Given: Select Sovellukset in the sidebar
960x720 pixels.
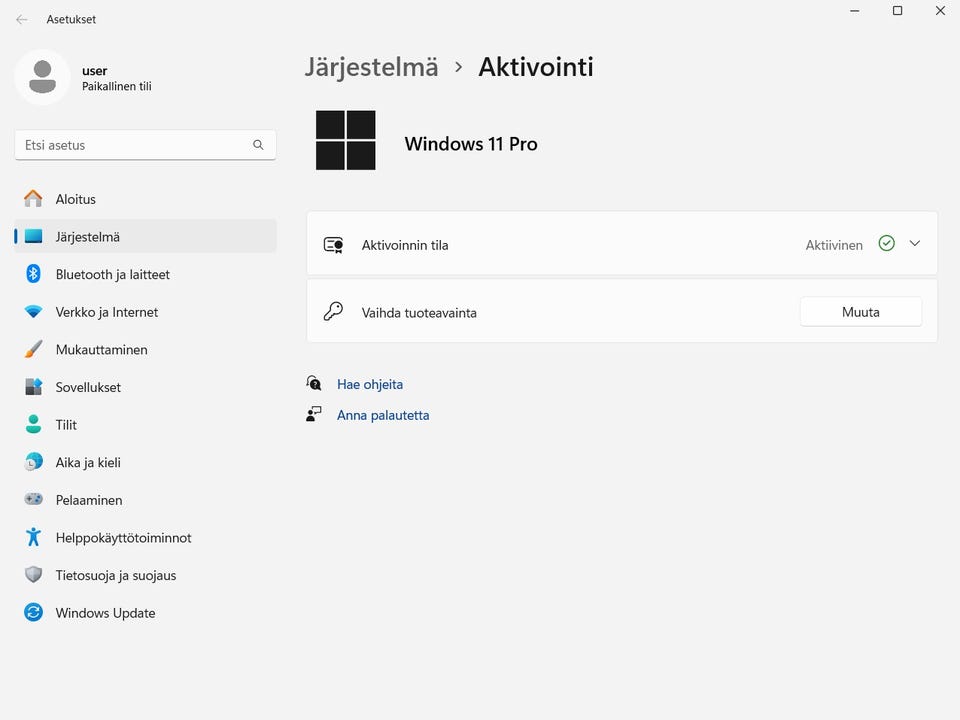Looking at the screenshot, I should click(88, 387).
